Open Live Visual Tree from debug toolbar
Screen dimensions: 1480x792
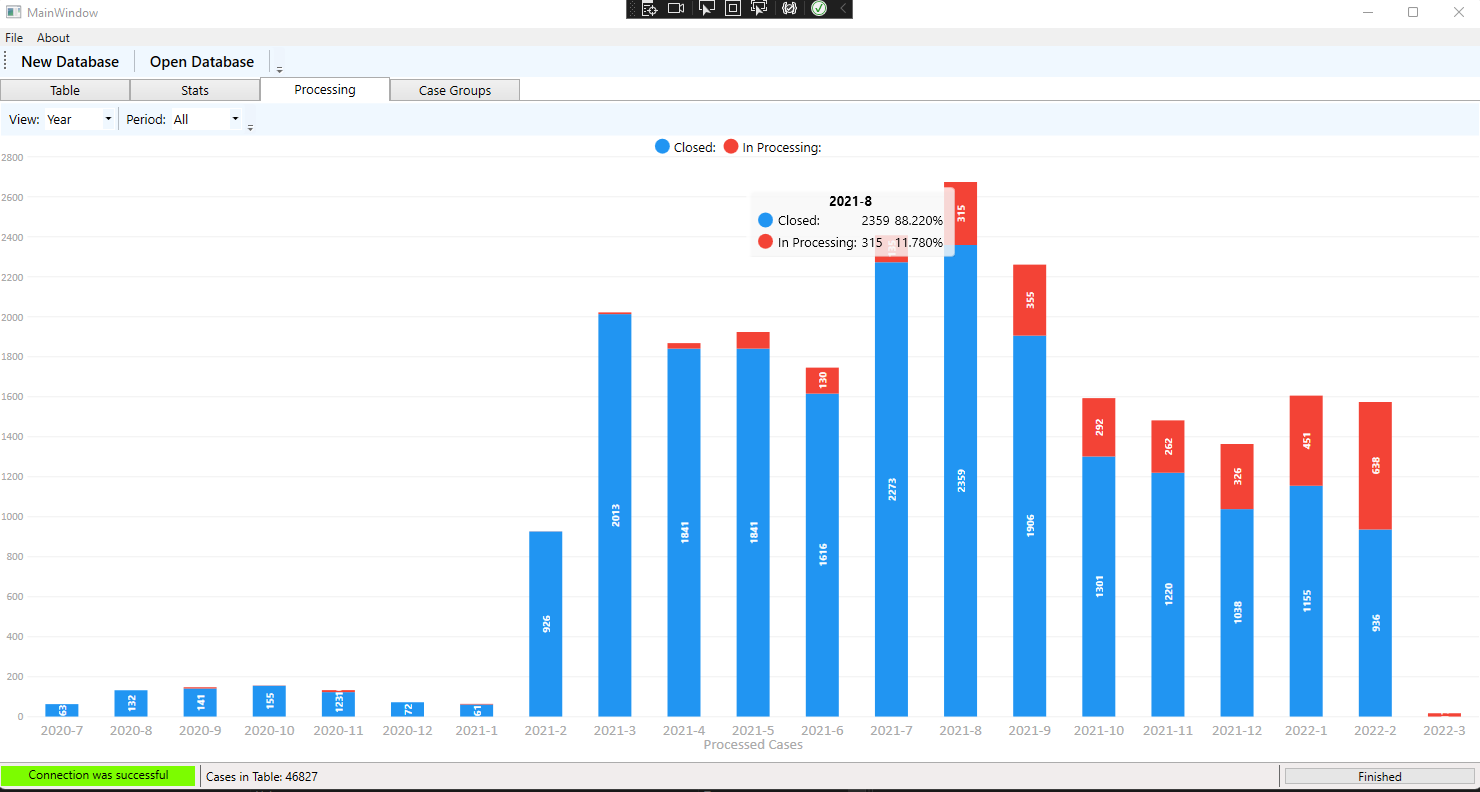[x=649, y=9]
